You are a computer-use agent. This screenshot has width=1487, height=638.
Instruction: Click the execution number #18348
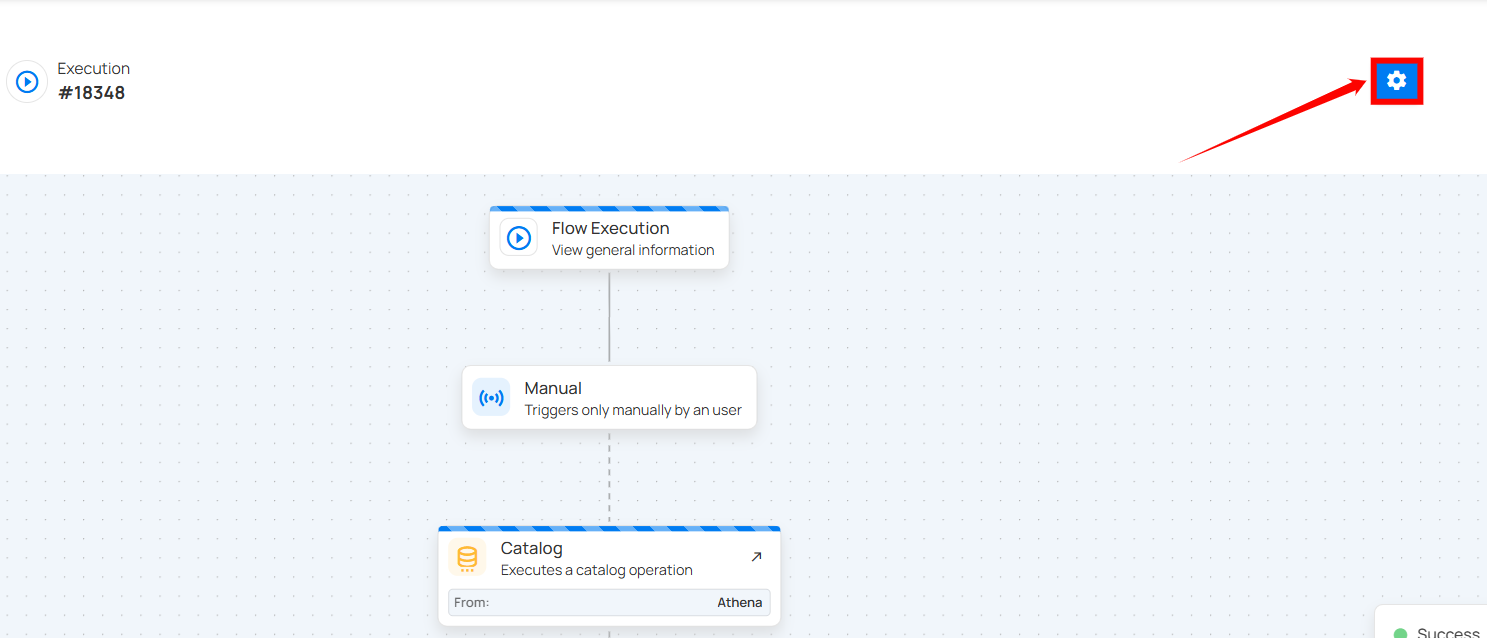click(x=91, y=93)
